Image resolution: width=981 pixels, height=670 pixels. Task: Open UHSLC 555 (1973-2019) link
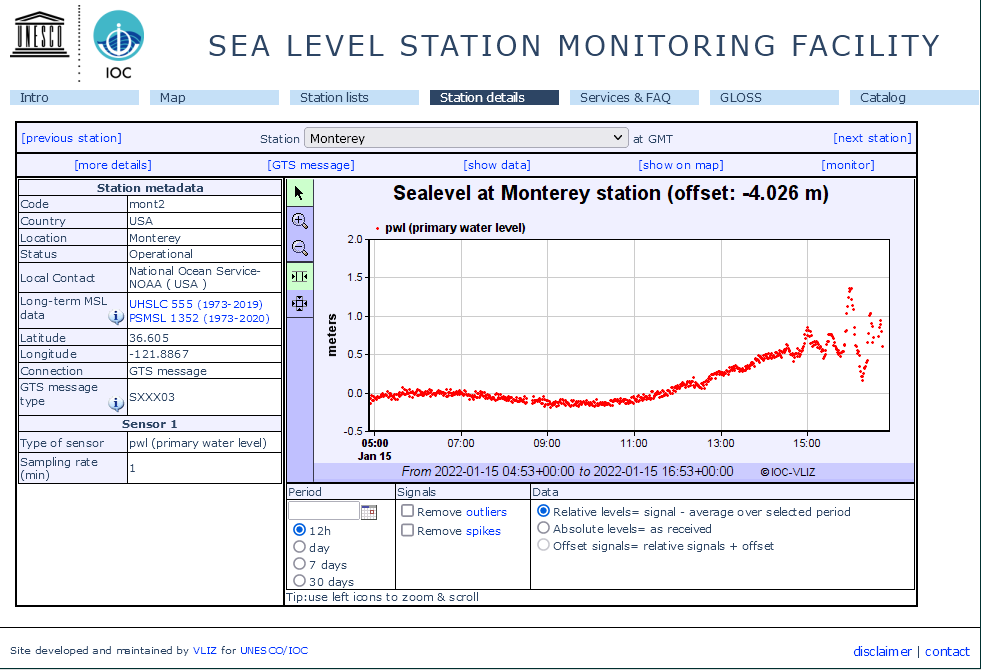pyautogui.click(x=196, y=304)
